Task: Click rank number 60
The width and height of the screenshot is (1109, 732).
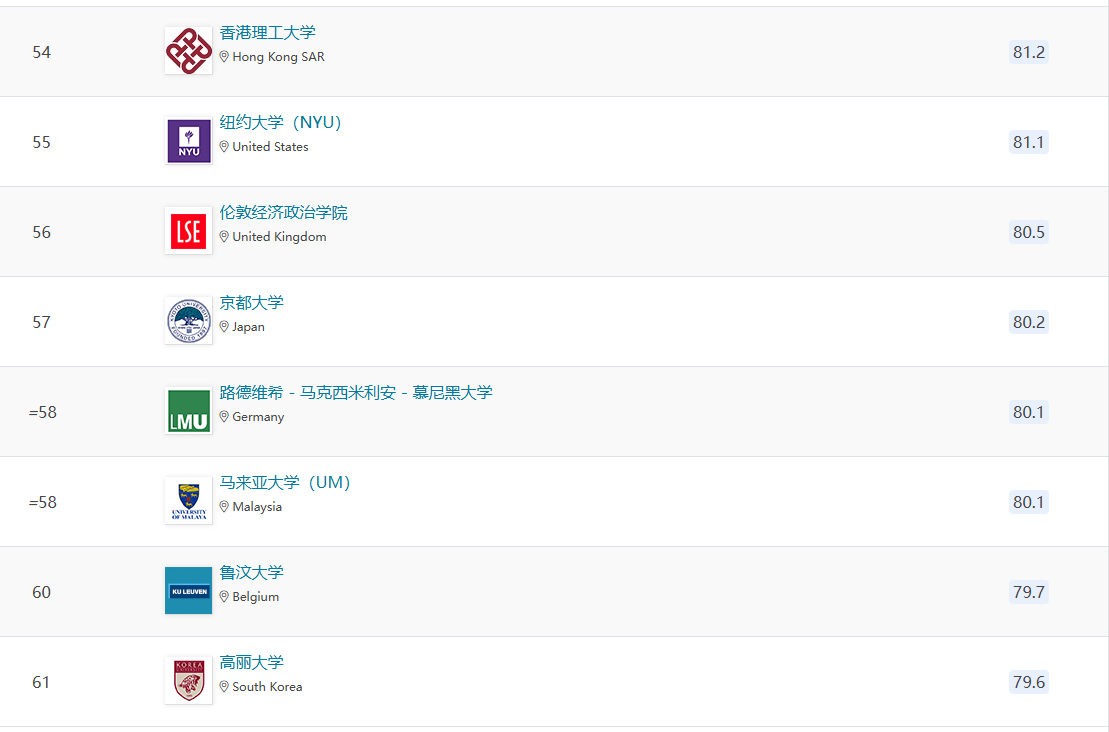Action: 42,591
